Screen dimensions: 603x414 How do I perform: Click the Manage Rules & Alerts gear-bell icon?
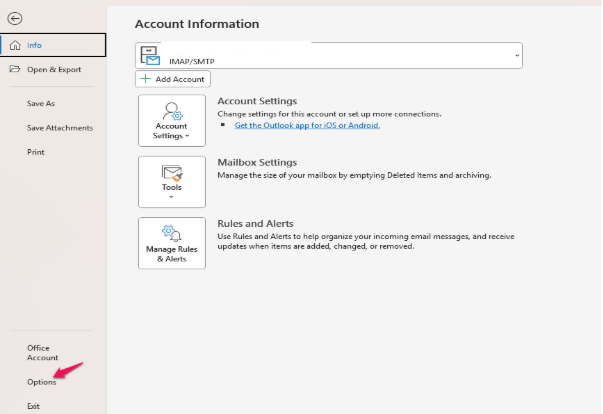(x=172, y=233)
